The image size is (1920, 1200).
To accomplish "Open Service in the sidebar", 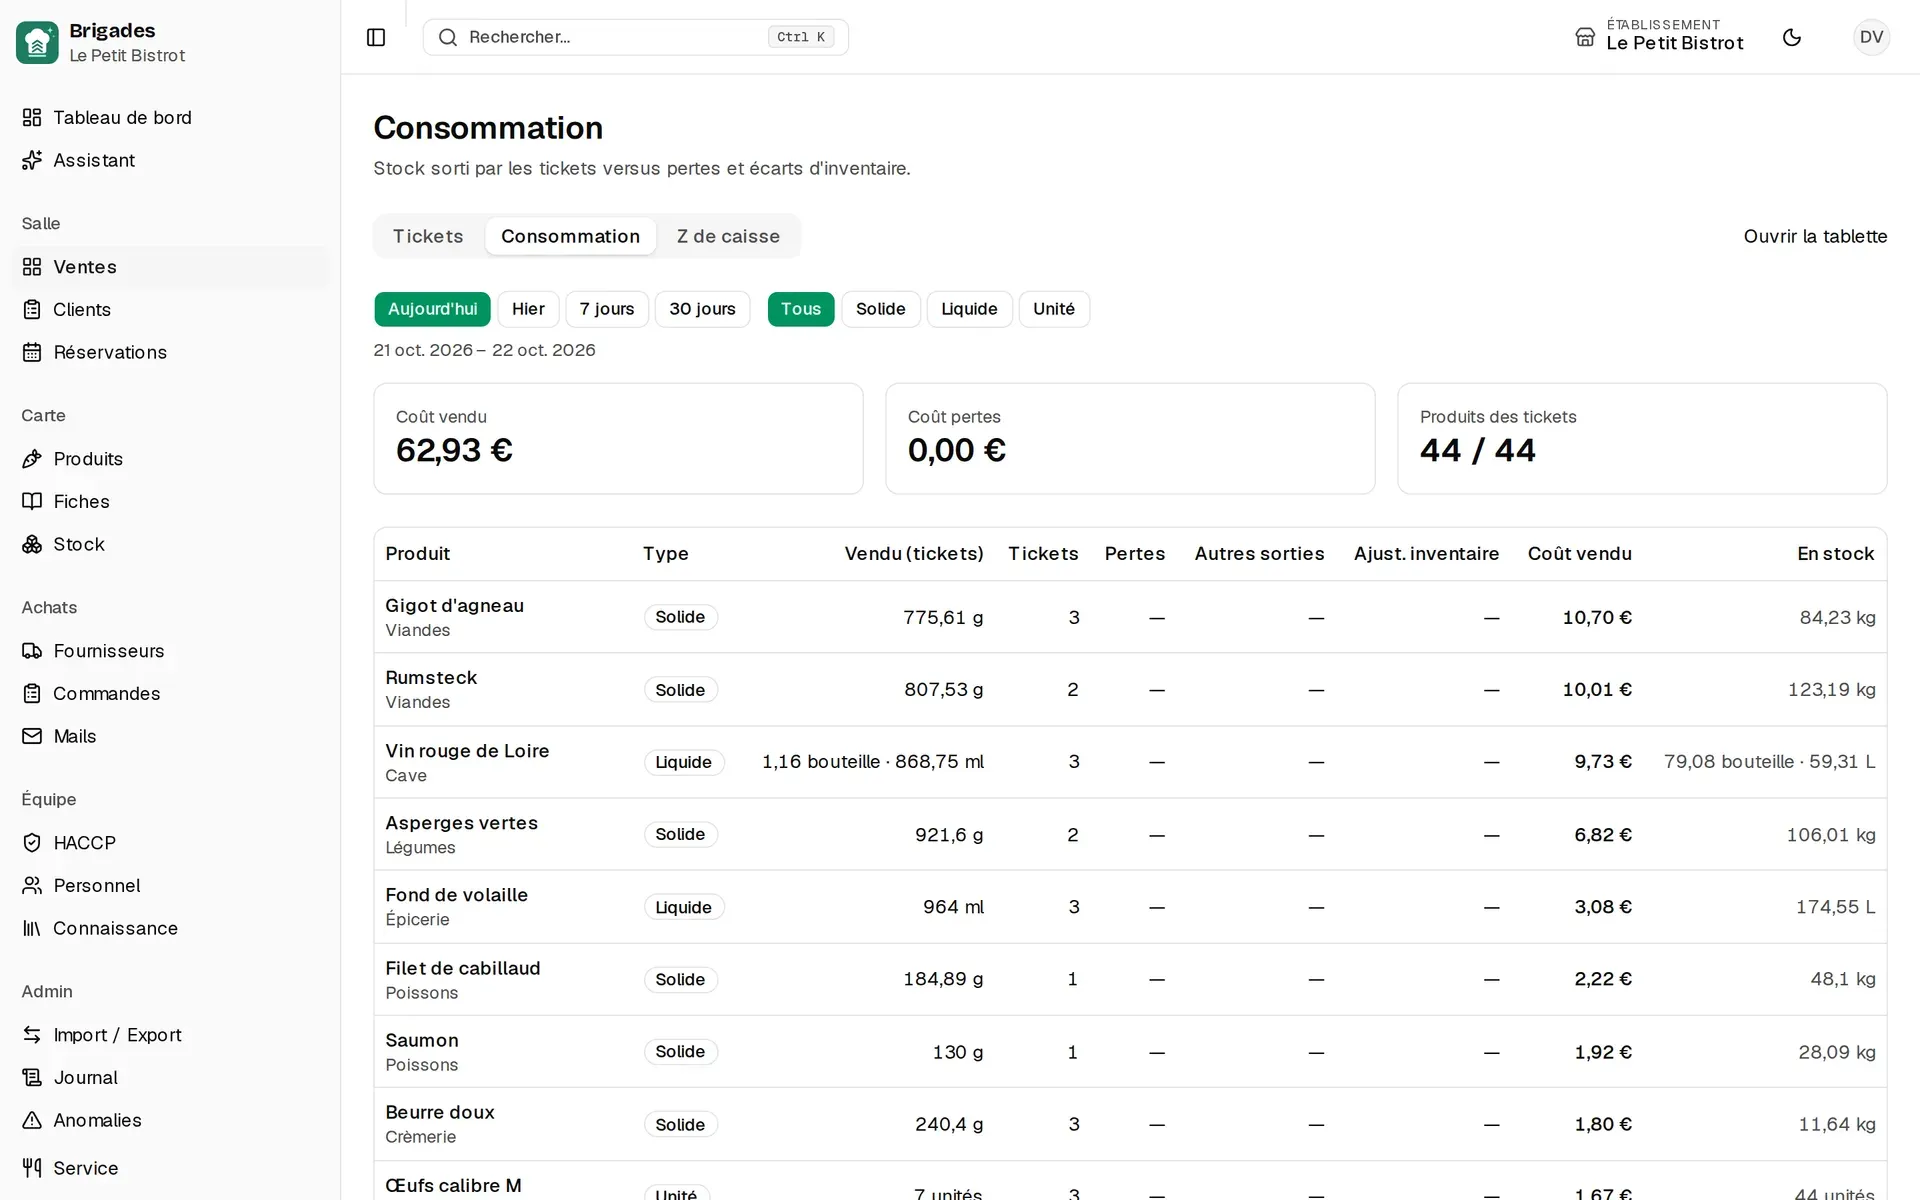I will tap(170, 1168).
